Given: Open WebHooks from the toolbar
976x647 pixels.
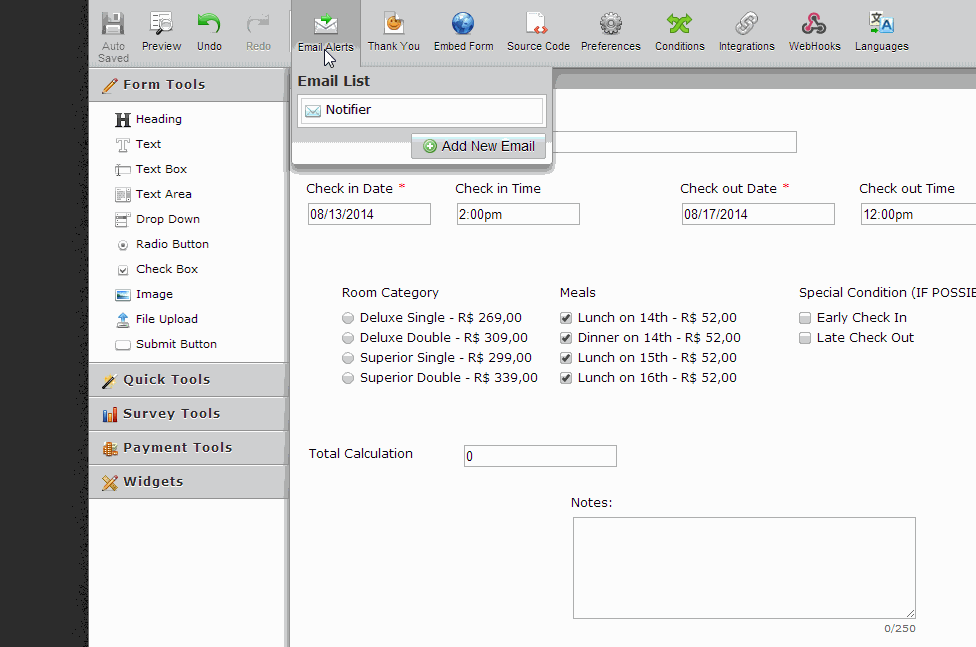Looking at the screenshot, I should (x=814, y=31).
